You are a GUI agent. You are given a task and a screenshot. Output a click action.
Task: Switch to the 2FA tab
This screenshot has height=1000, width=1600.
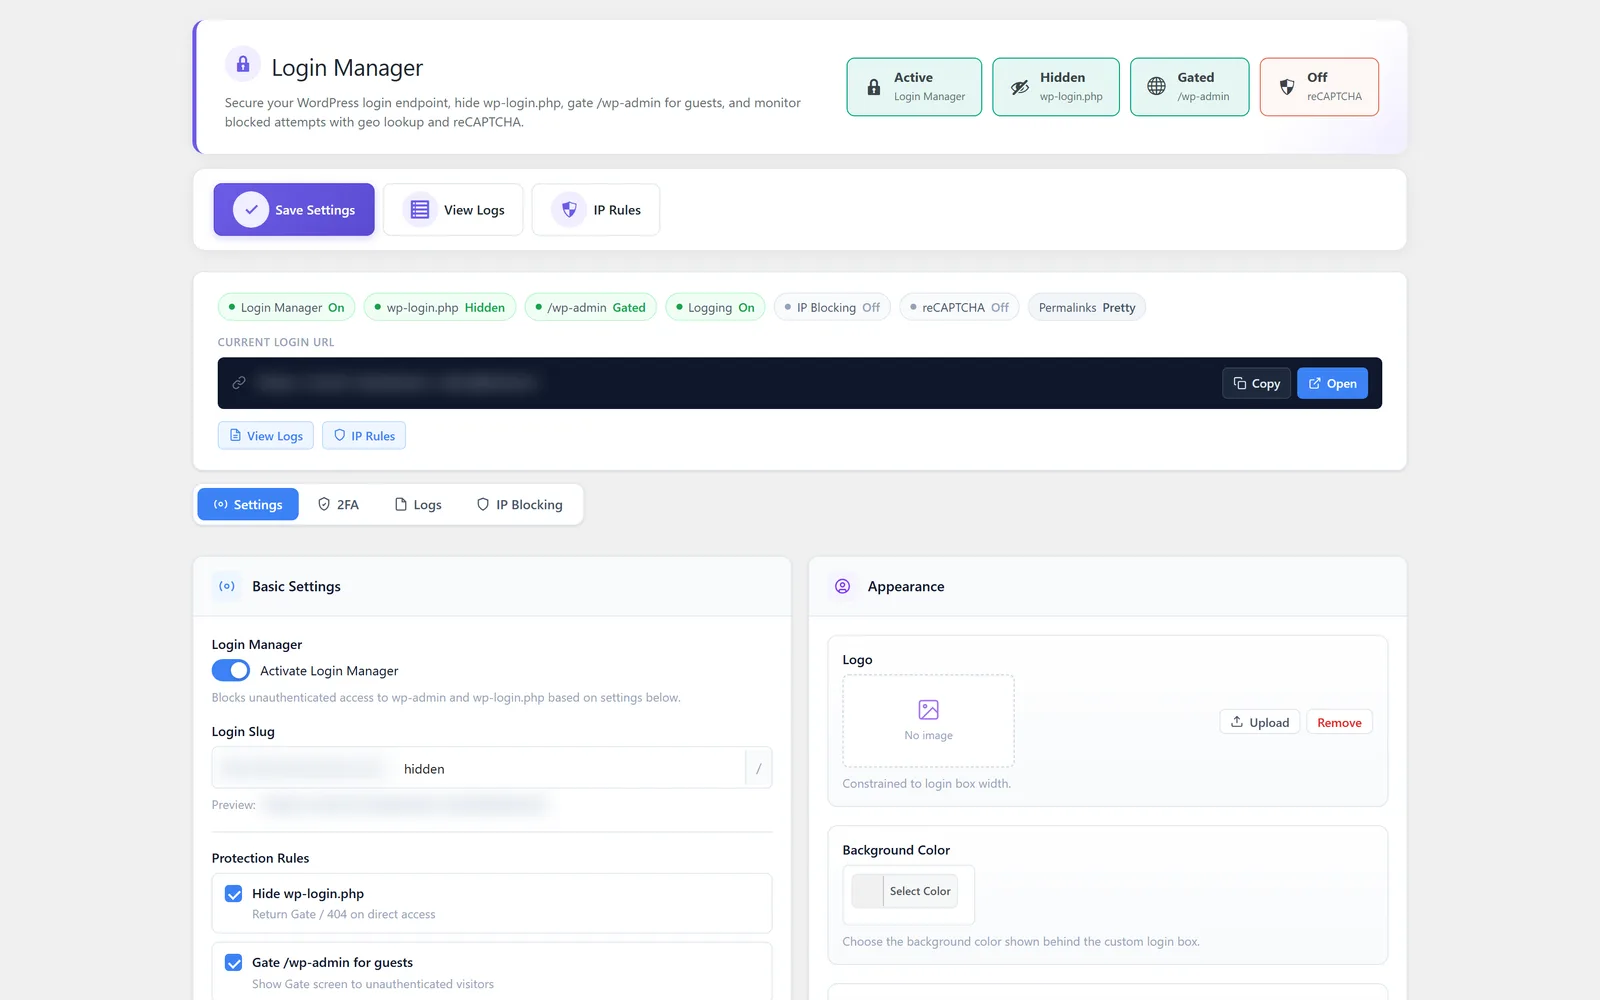click(338, 505)
